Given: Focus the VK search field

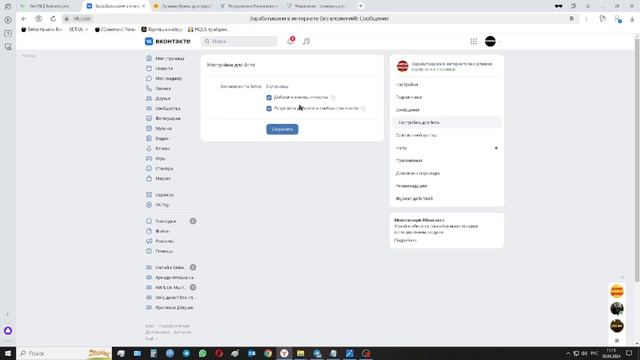Looking at the screenshot, I should [239, 41].
